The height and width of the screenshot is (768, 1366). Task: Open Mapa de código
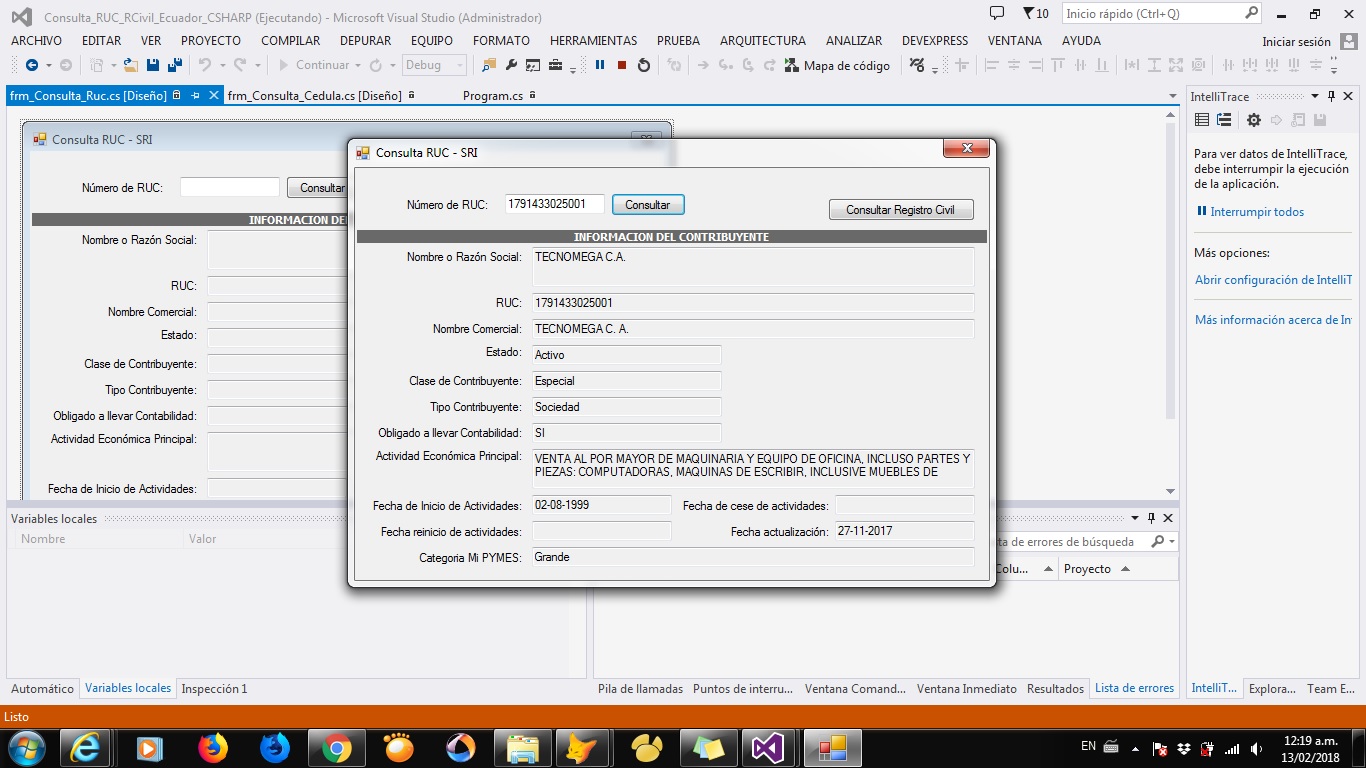pos(838,65)
